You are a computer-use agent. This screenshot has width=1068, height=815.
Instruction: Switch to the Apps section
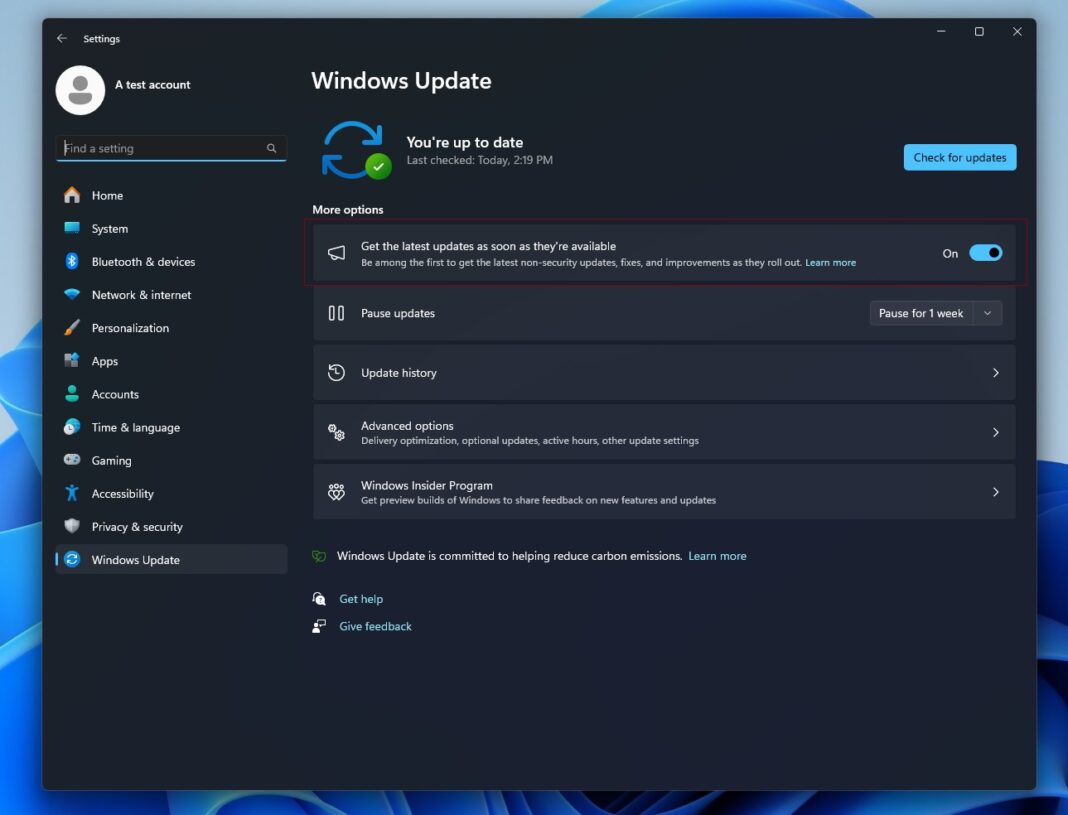(x=102, y=360)
